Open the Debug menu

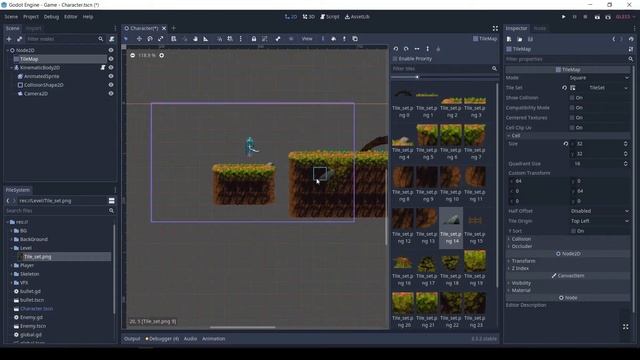[51, 17]
